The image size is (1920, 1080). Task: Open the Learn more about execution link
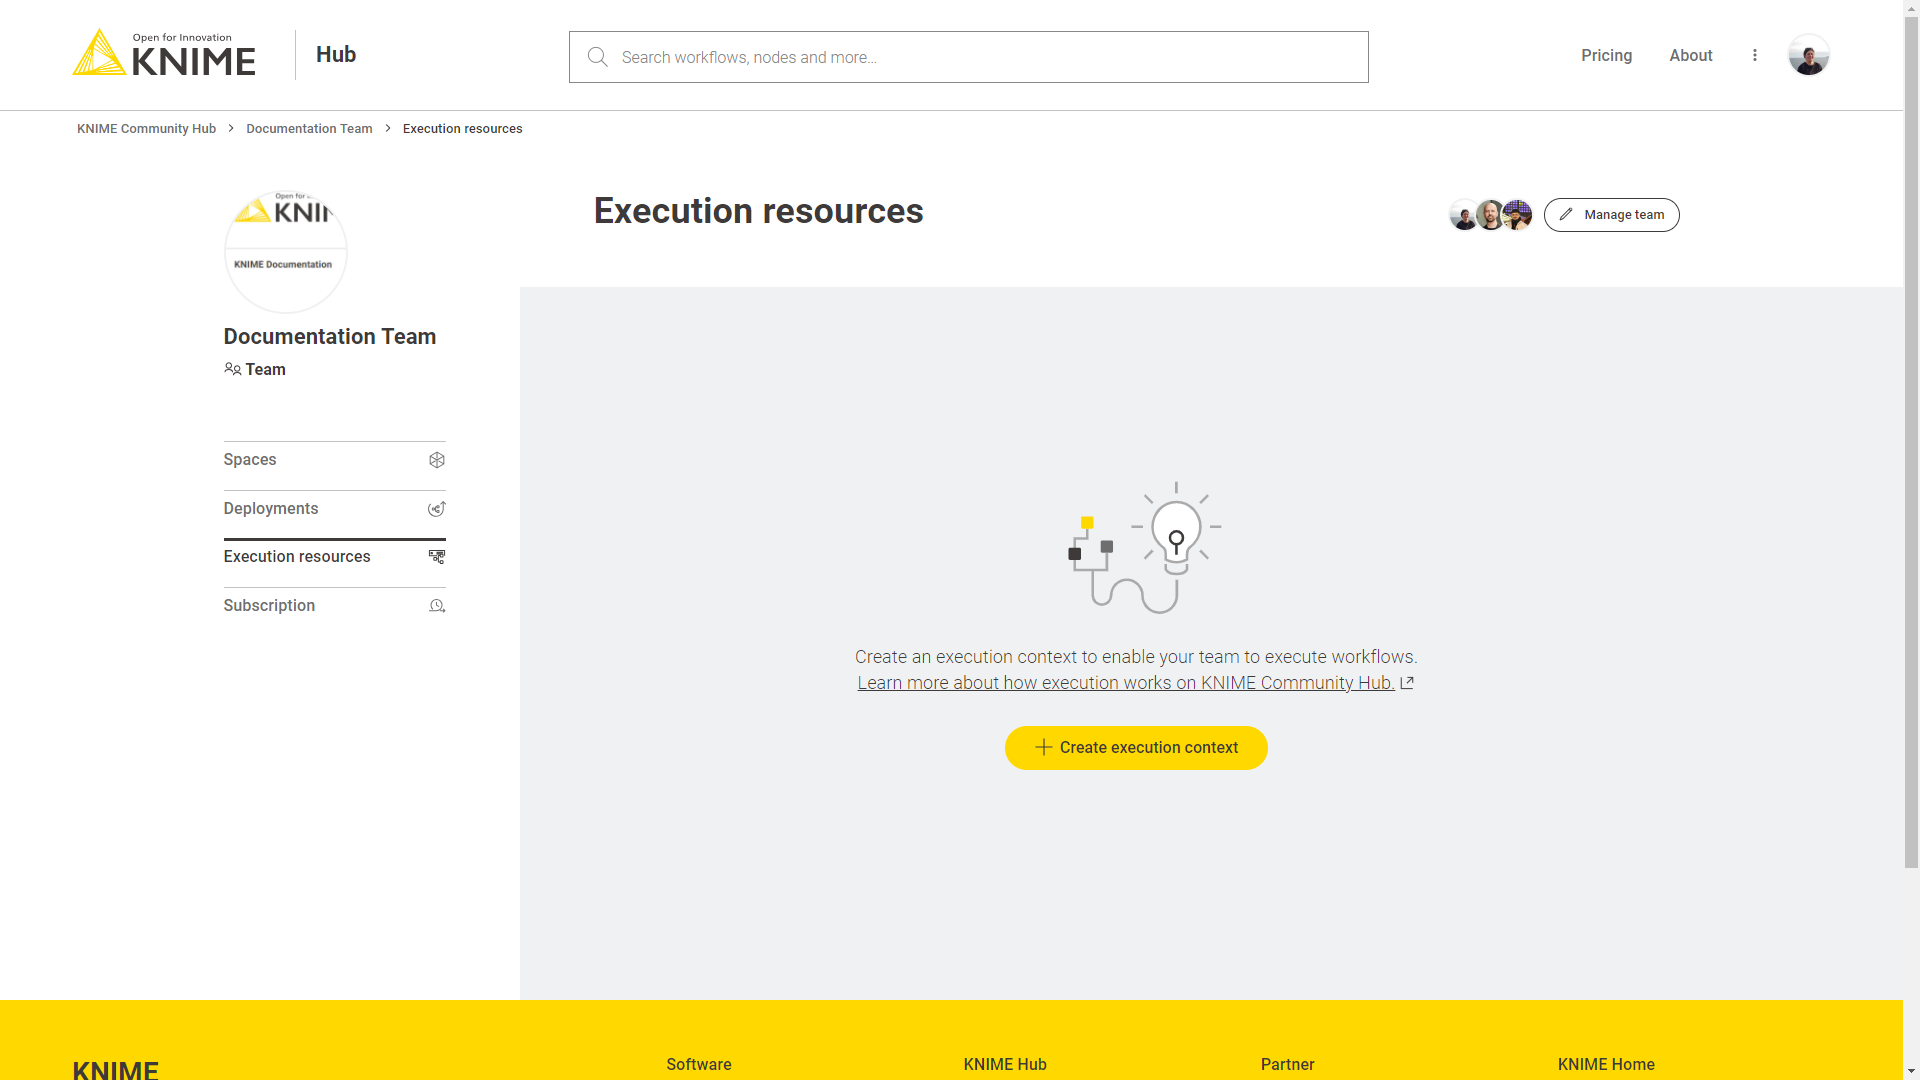[x=1125, y=683]
